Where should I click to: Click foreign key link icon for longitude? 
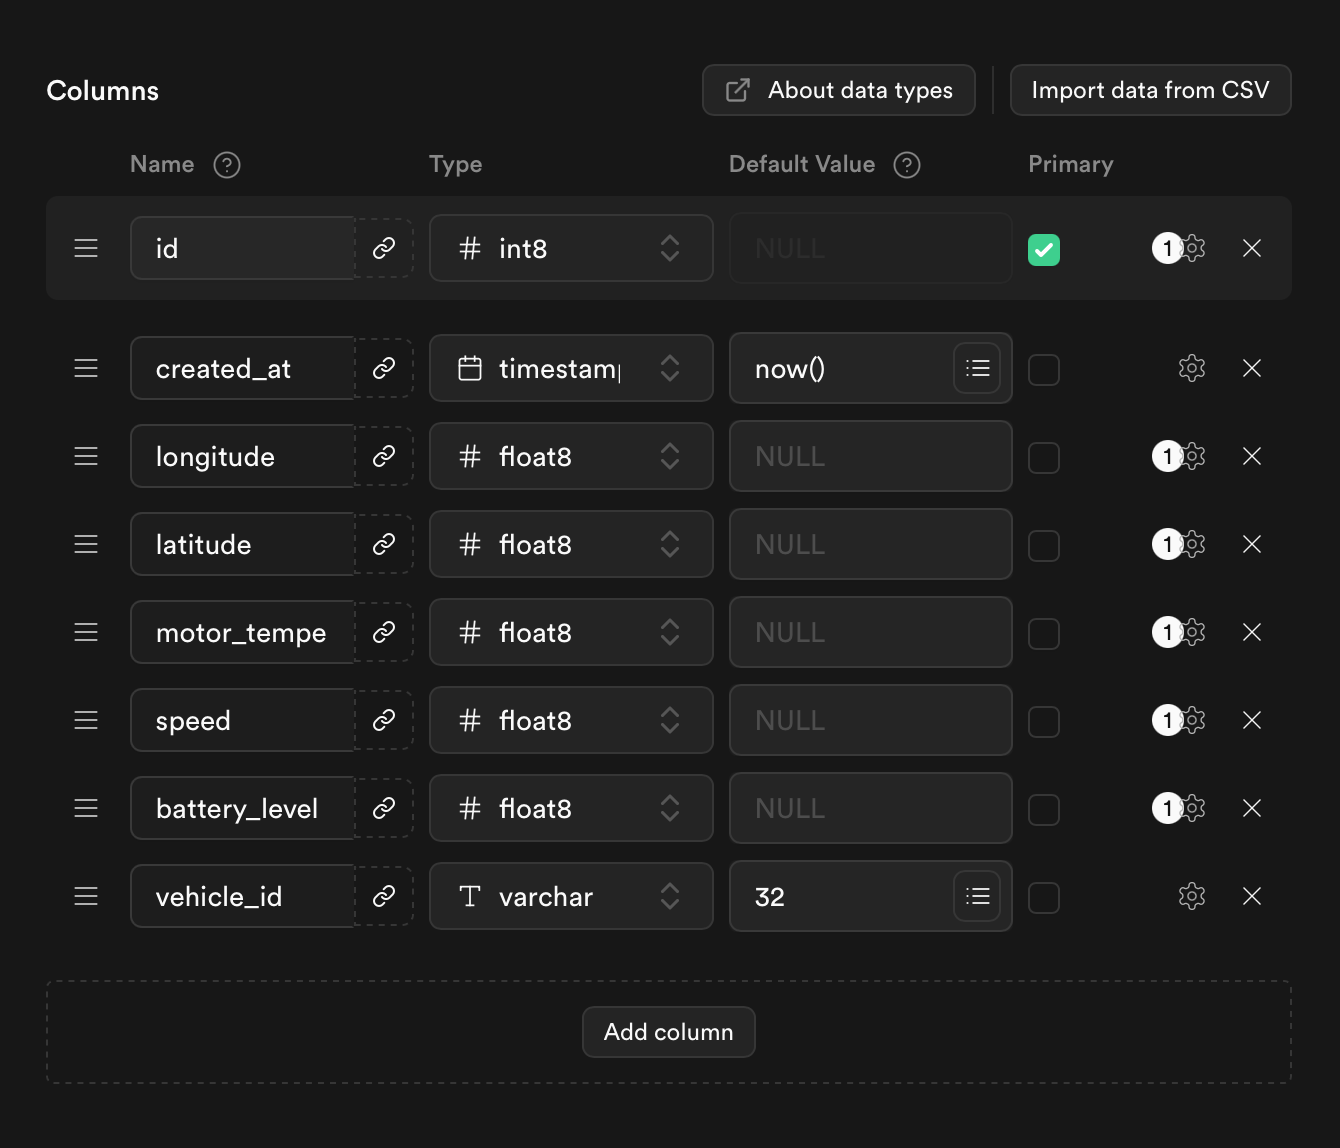(384, 456)
